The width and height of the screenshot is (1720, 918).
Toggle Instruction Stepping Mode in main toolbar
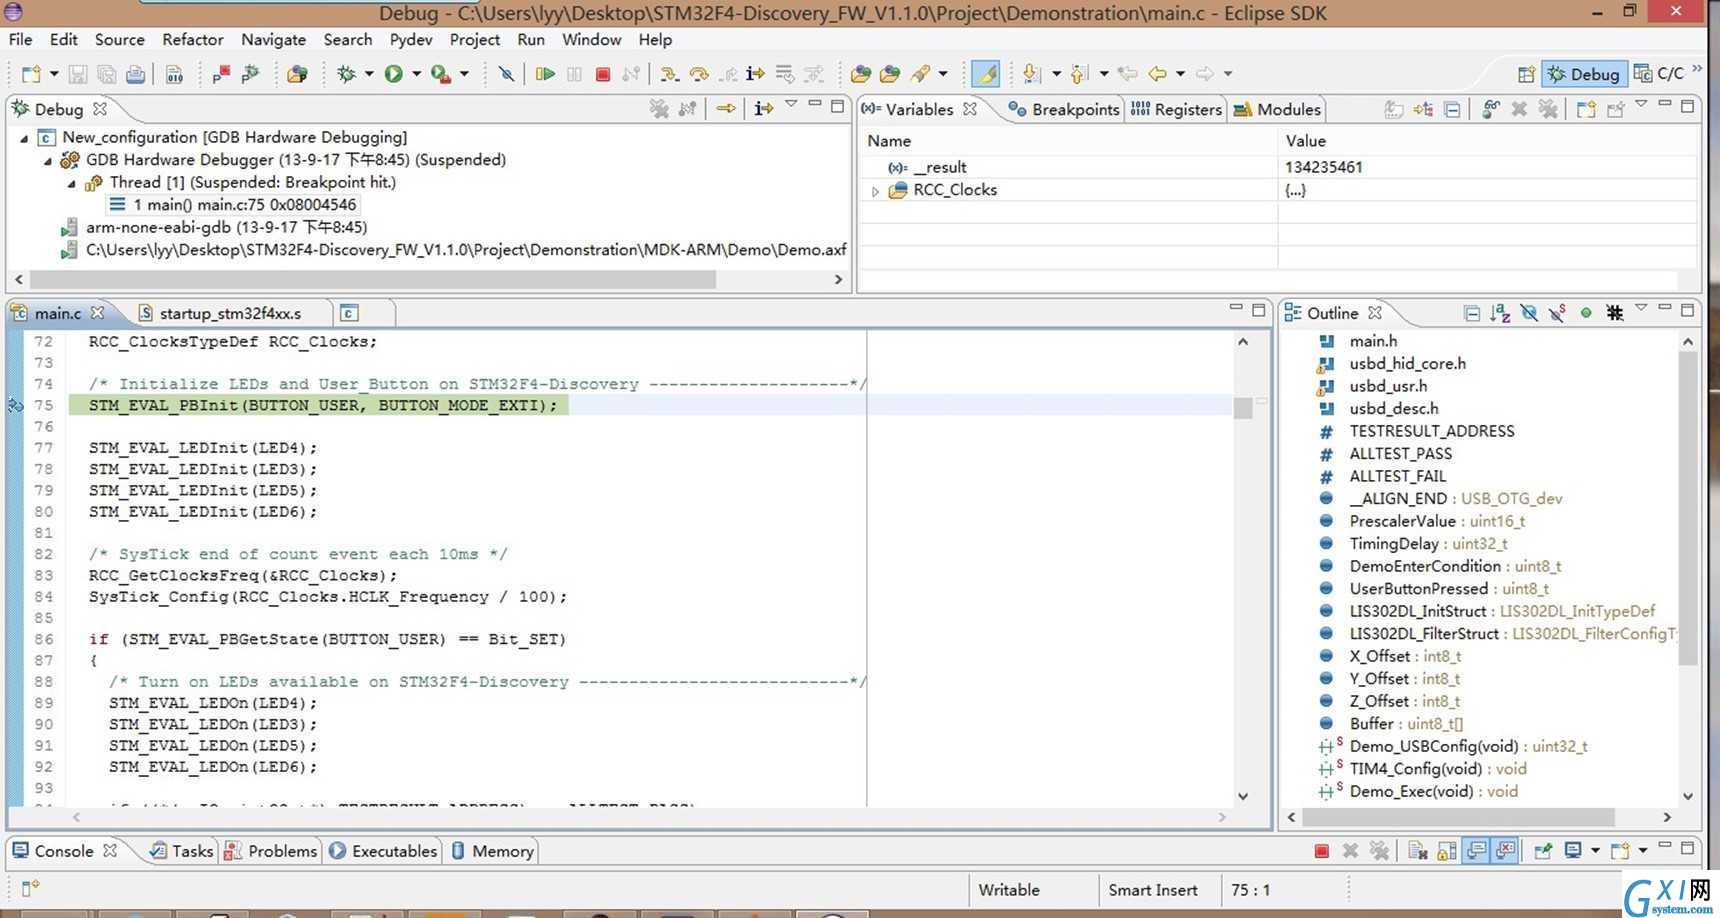point(756,74)
